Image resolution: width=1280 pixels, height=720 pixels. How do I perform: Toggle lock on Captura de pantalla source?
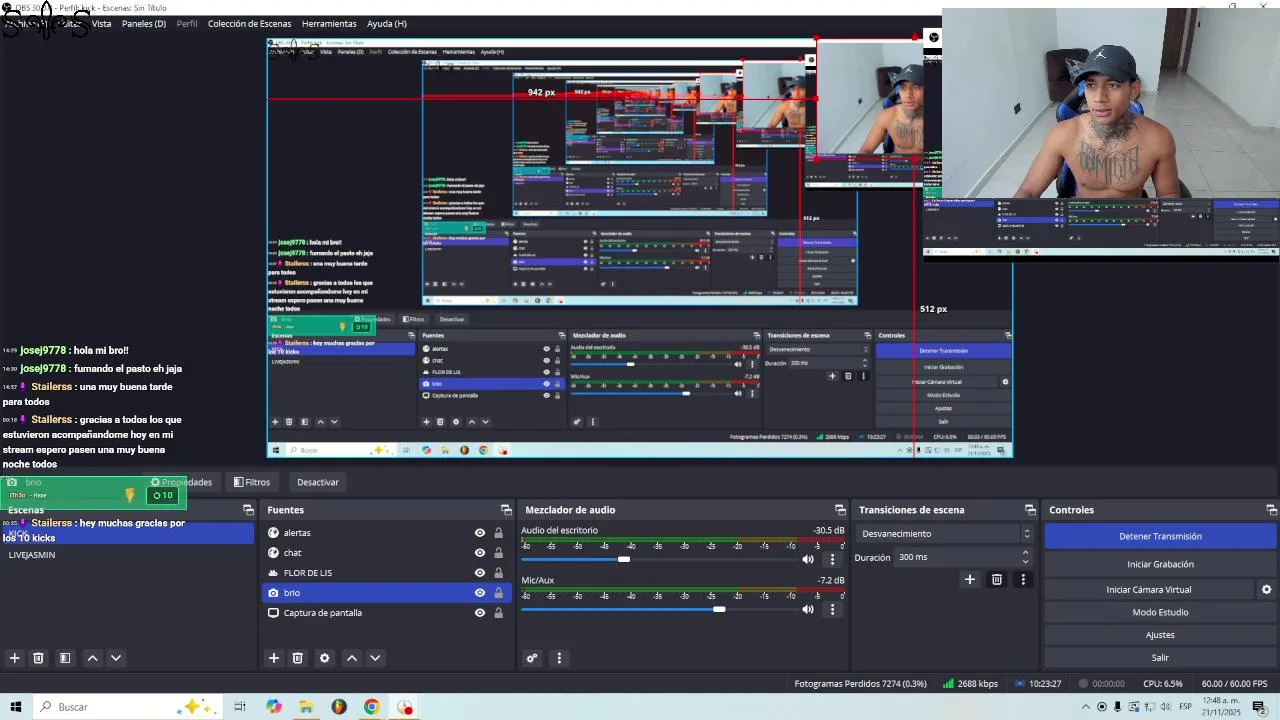tap(498, 613)
